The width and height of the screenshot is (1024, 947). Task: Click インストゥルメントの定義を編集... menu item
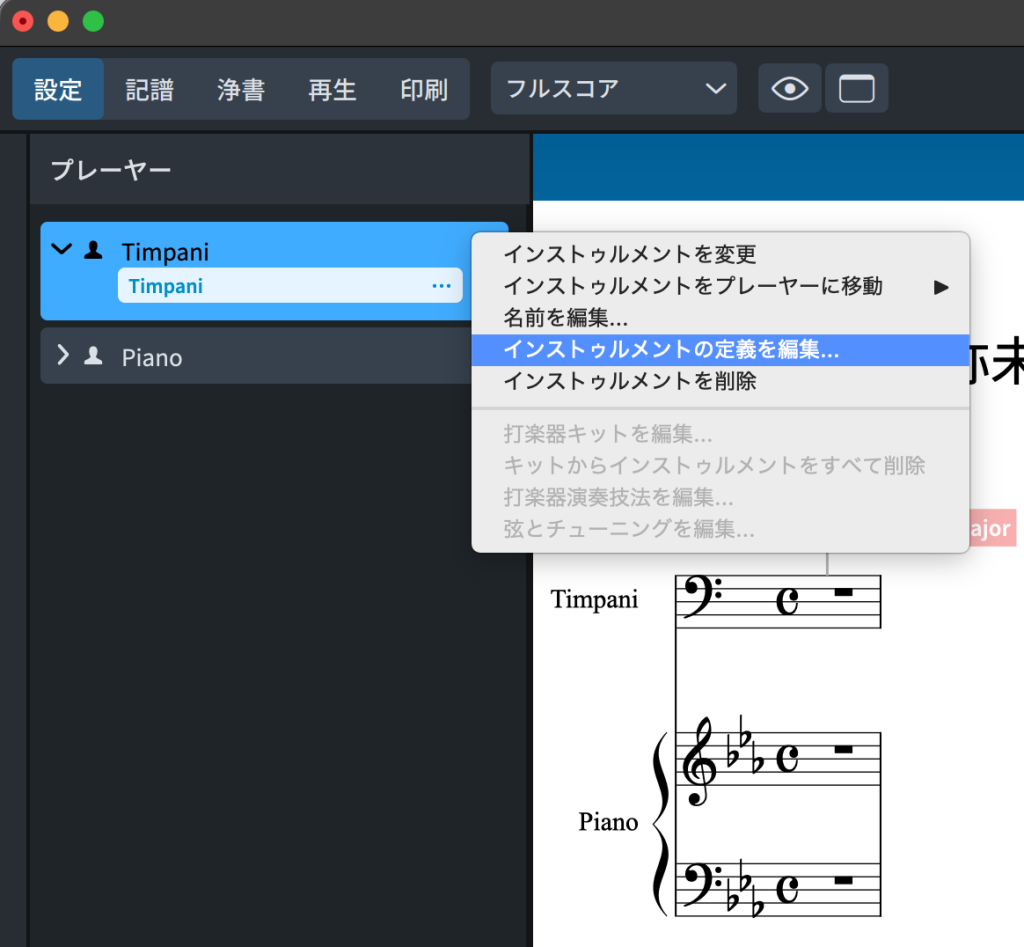point(671,350)
